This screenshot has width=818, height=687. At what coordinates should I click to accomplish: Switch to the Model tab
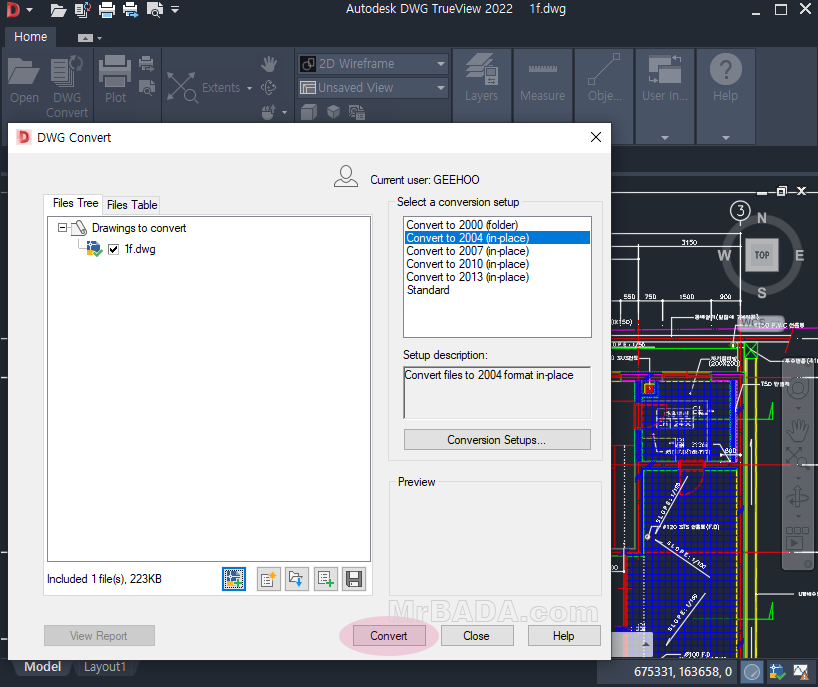(42, 667)
